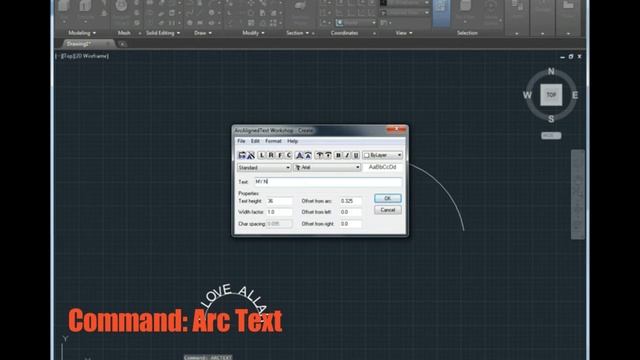Open the ByLayer color dropdown
This screenshot has width=640, height=360.
[x=382, y=155]
